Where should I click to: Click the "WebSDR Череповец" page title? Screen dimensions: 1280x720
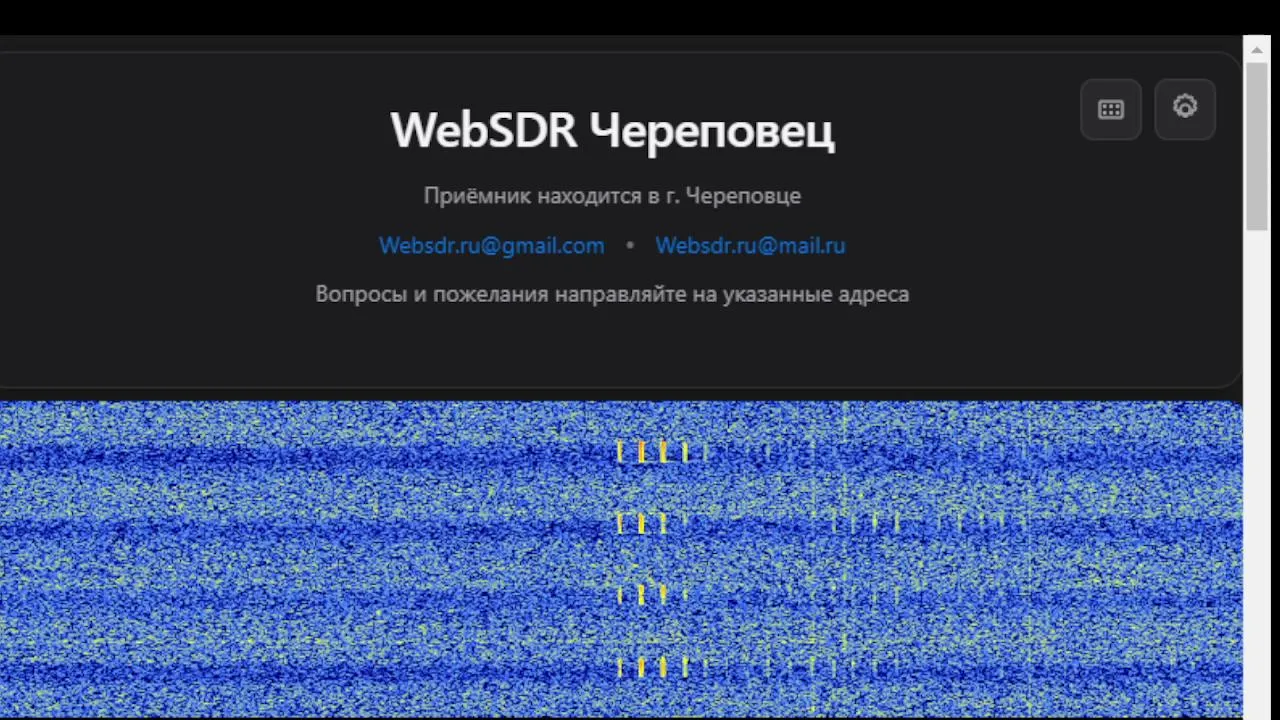pyautogui.click(x=612, y=131)
